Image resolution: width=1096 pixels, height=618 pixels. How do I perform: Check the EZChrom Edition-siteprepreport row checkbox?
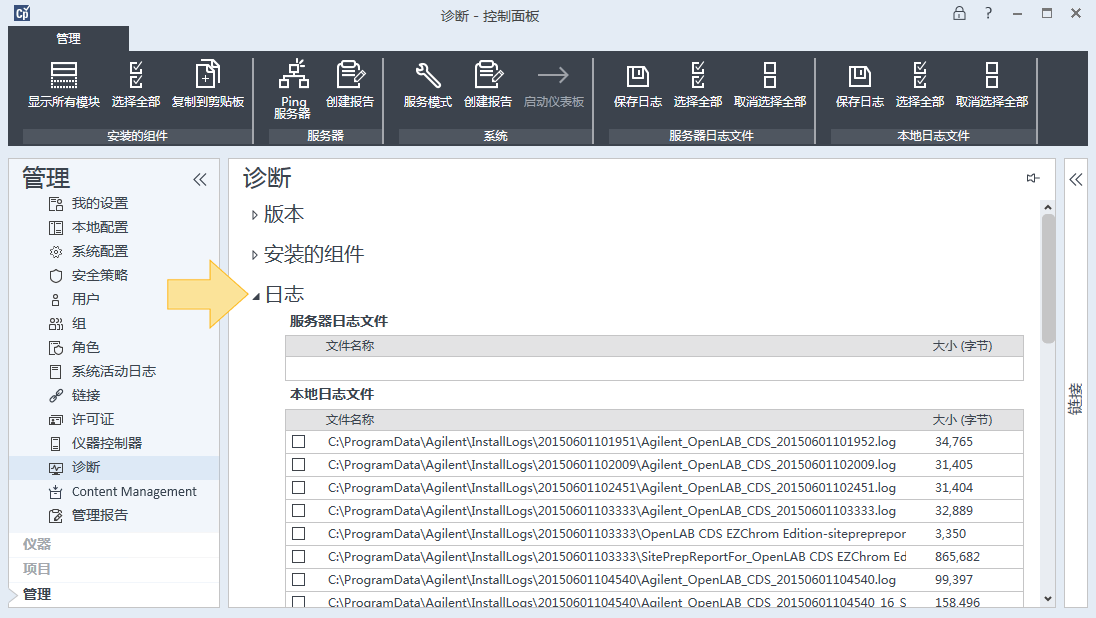click(x=298, y=534)
